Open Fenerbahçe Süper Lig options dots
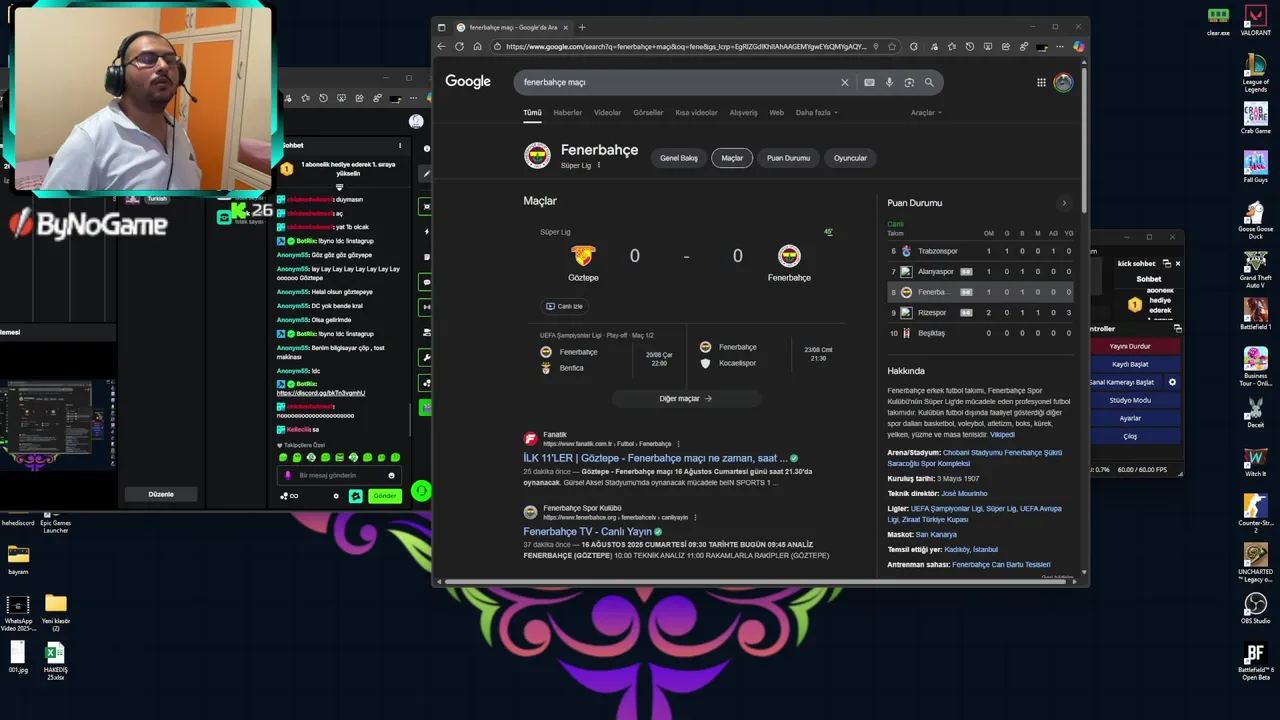Screen dimensions: 1280x720 coord(599,165)
